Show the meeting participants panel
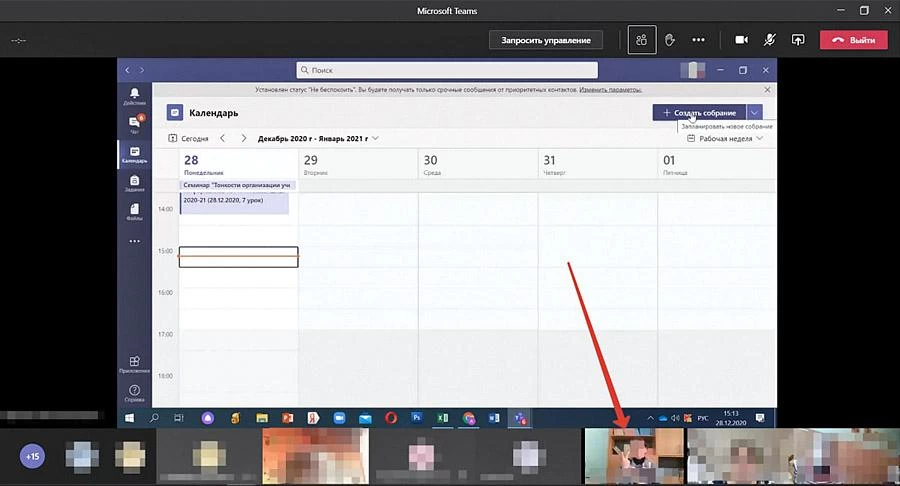The image size is (900, 486). (642, 40)
